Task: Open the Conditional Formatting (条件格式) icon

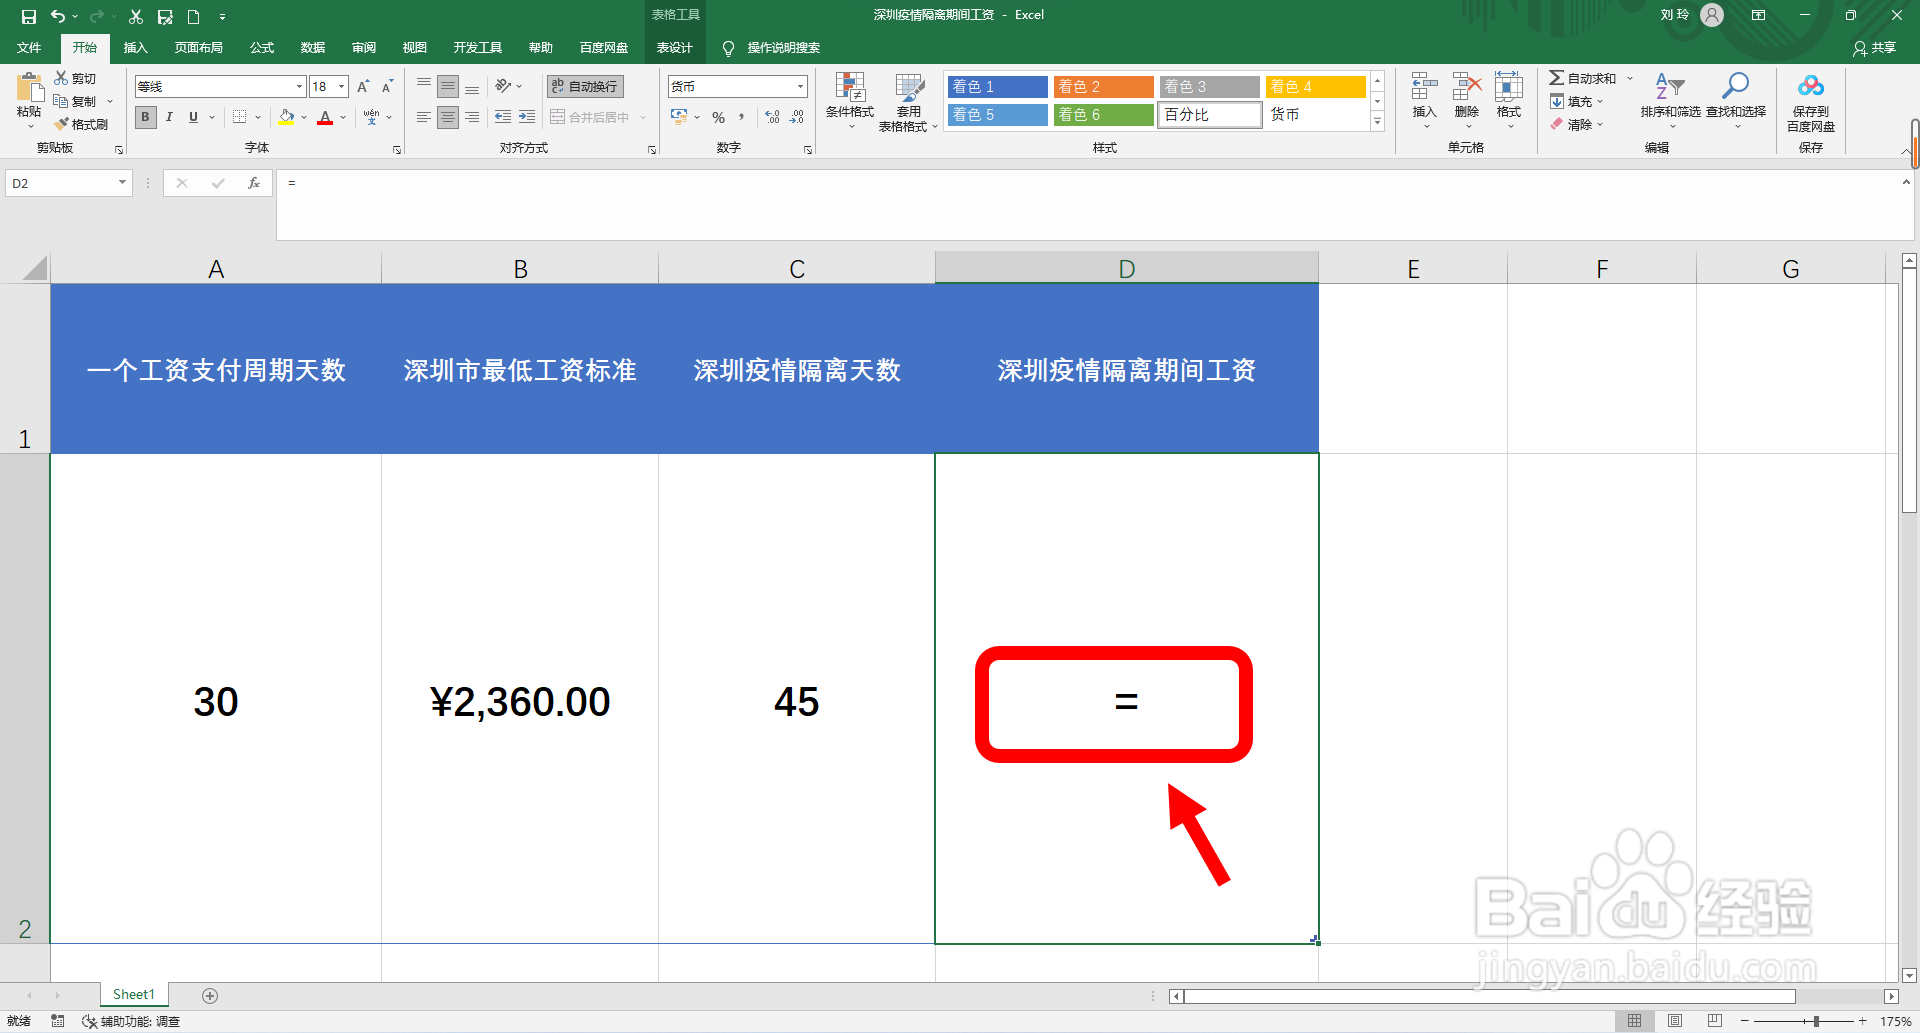Action: click(850, 88)
